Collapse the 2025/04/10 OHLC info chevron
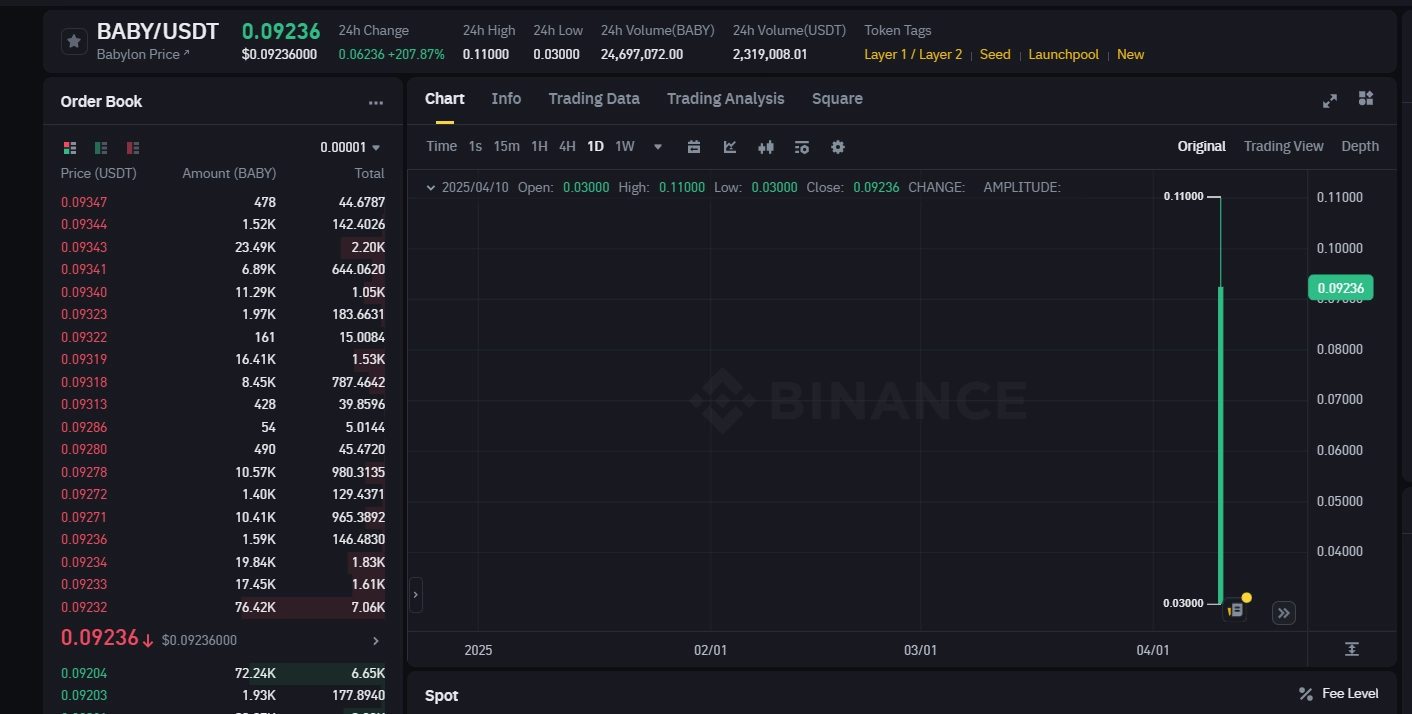This screenshot has width=1412, height=714. click(x=431, y=187)
